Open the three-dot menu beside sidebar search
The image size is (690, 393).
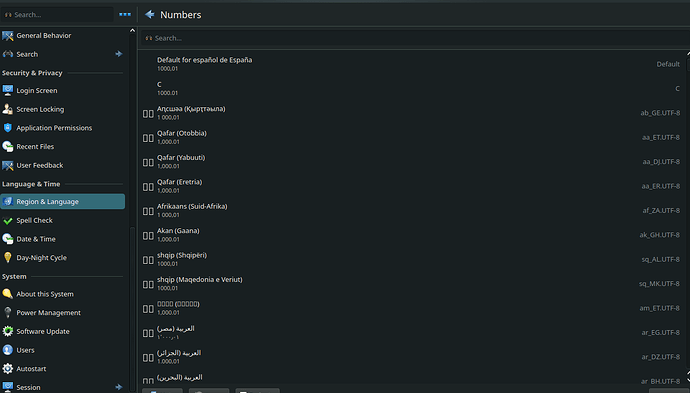click(125, 15)
